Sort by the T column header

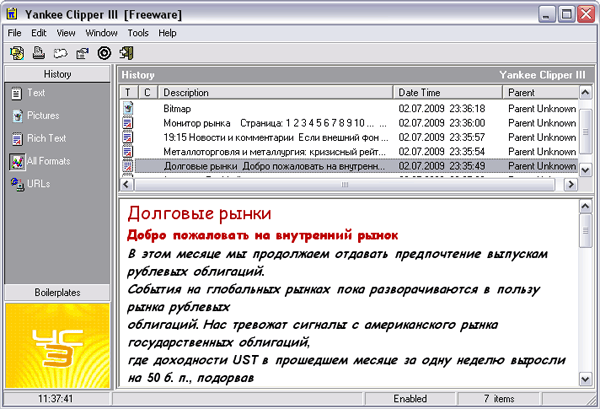tap(128, 93)
